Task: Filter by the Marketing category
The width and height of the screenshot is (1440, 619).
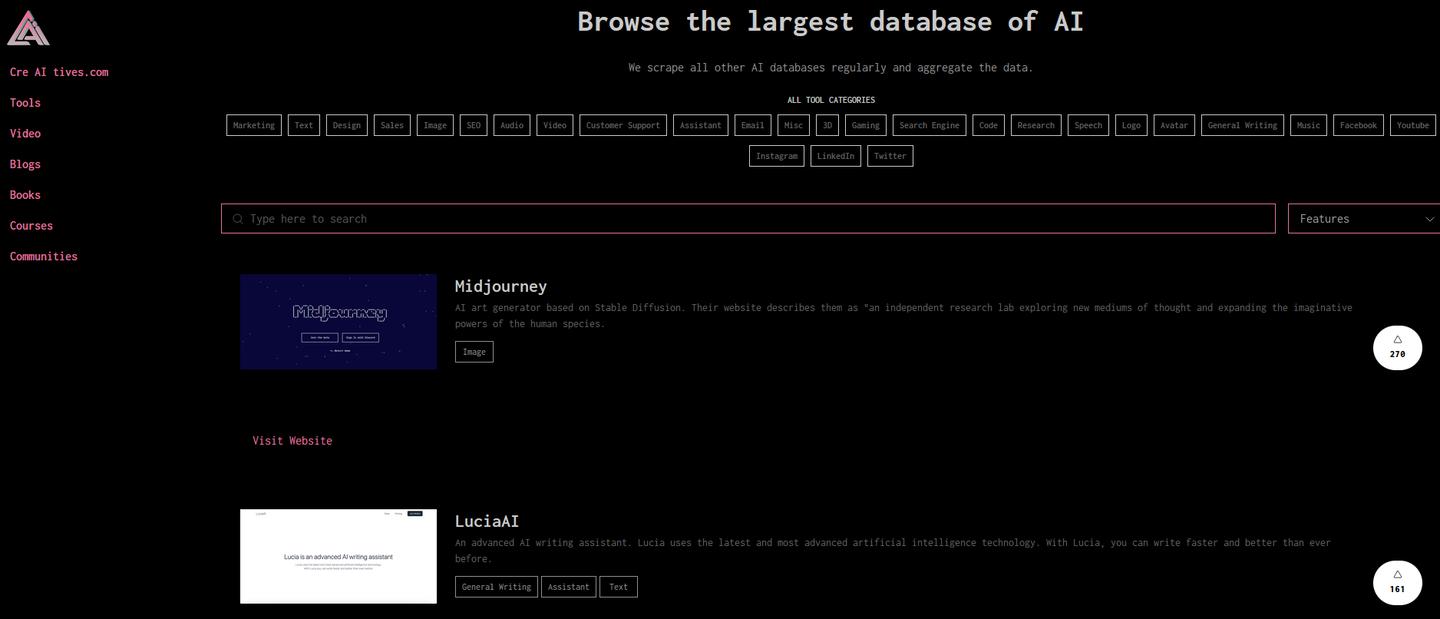Action: [x=254, y=125]
